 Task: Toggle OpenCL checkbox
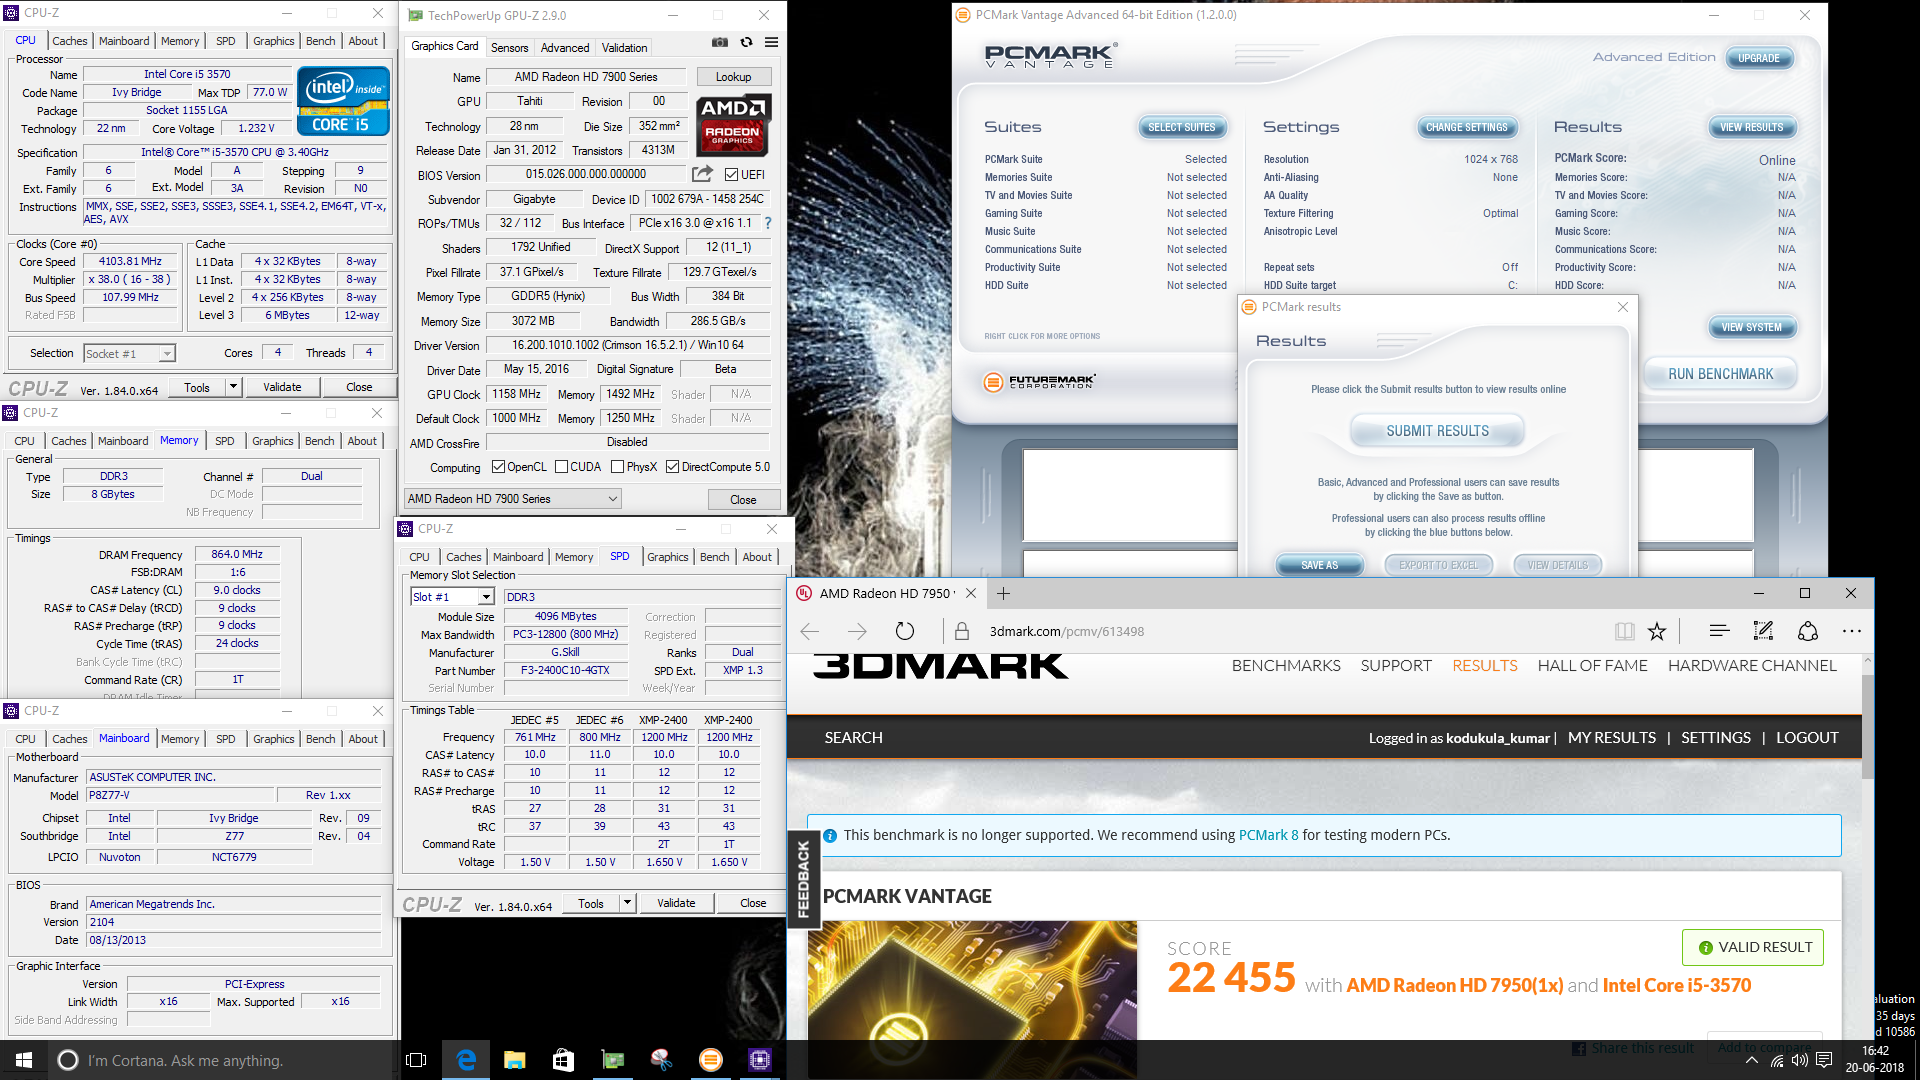(498, 467)
